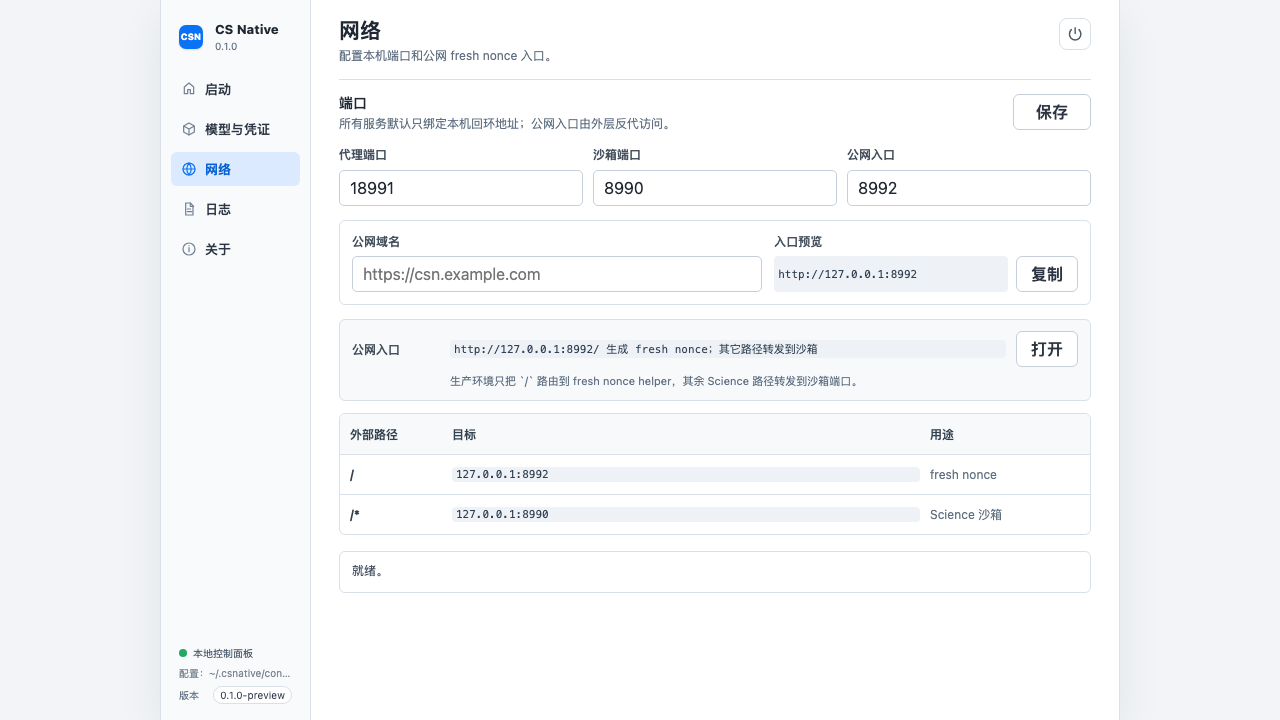Click the 公网入口 fresh nonce description code
Viewport: 1280px width, 720px height.
pyautogui.click(x=728, y=349)
